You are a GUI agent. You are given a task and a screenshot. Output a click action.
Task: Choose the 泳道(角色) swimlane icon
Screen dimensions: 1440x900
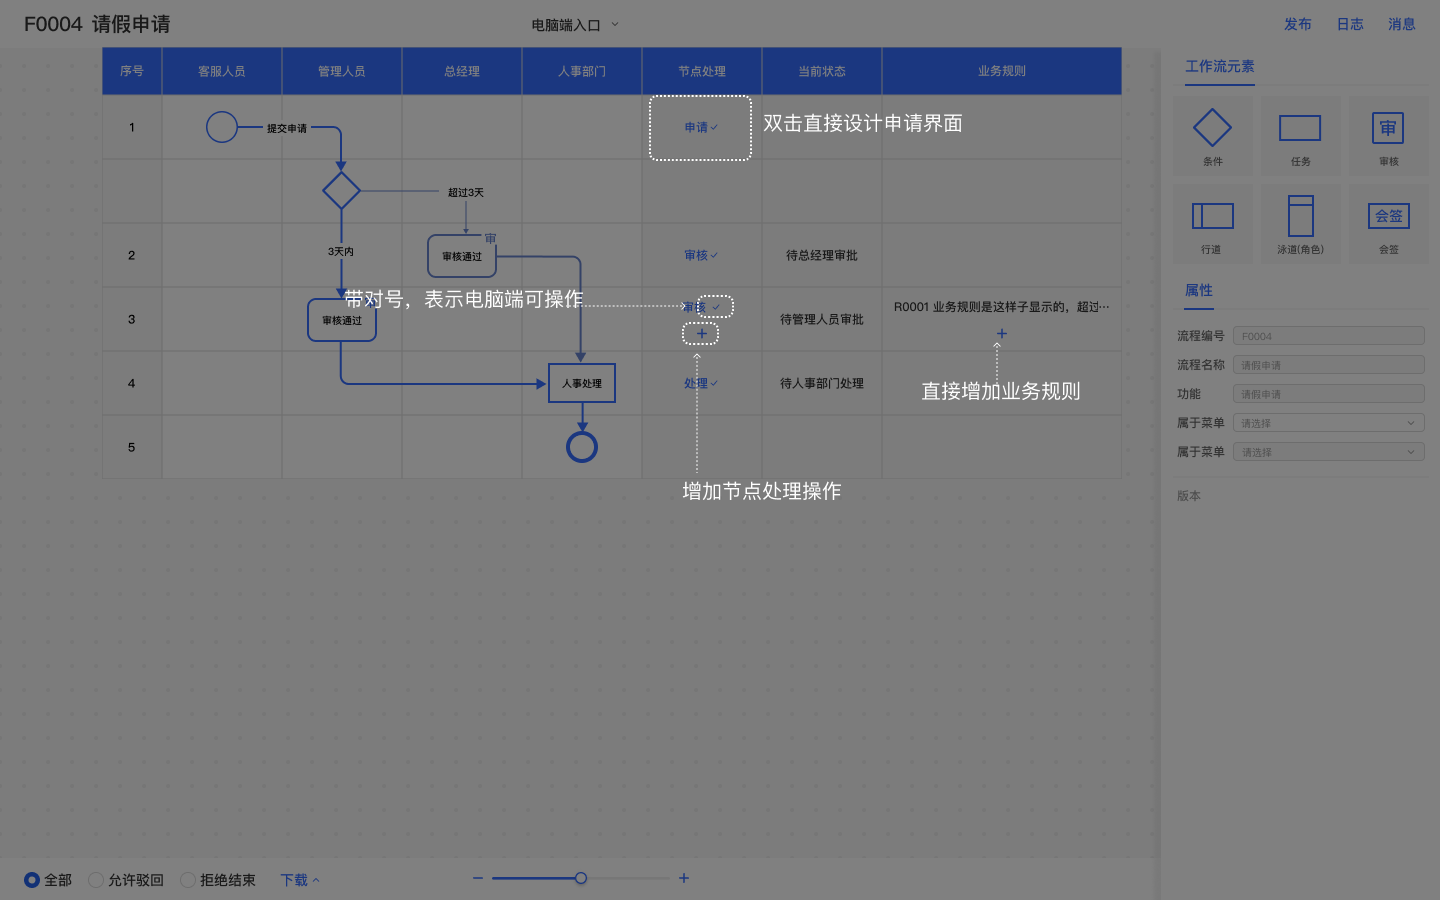pos(1300,217)
